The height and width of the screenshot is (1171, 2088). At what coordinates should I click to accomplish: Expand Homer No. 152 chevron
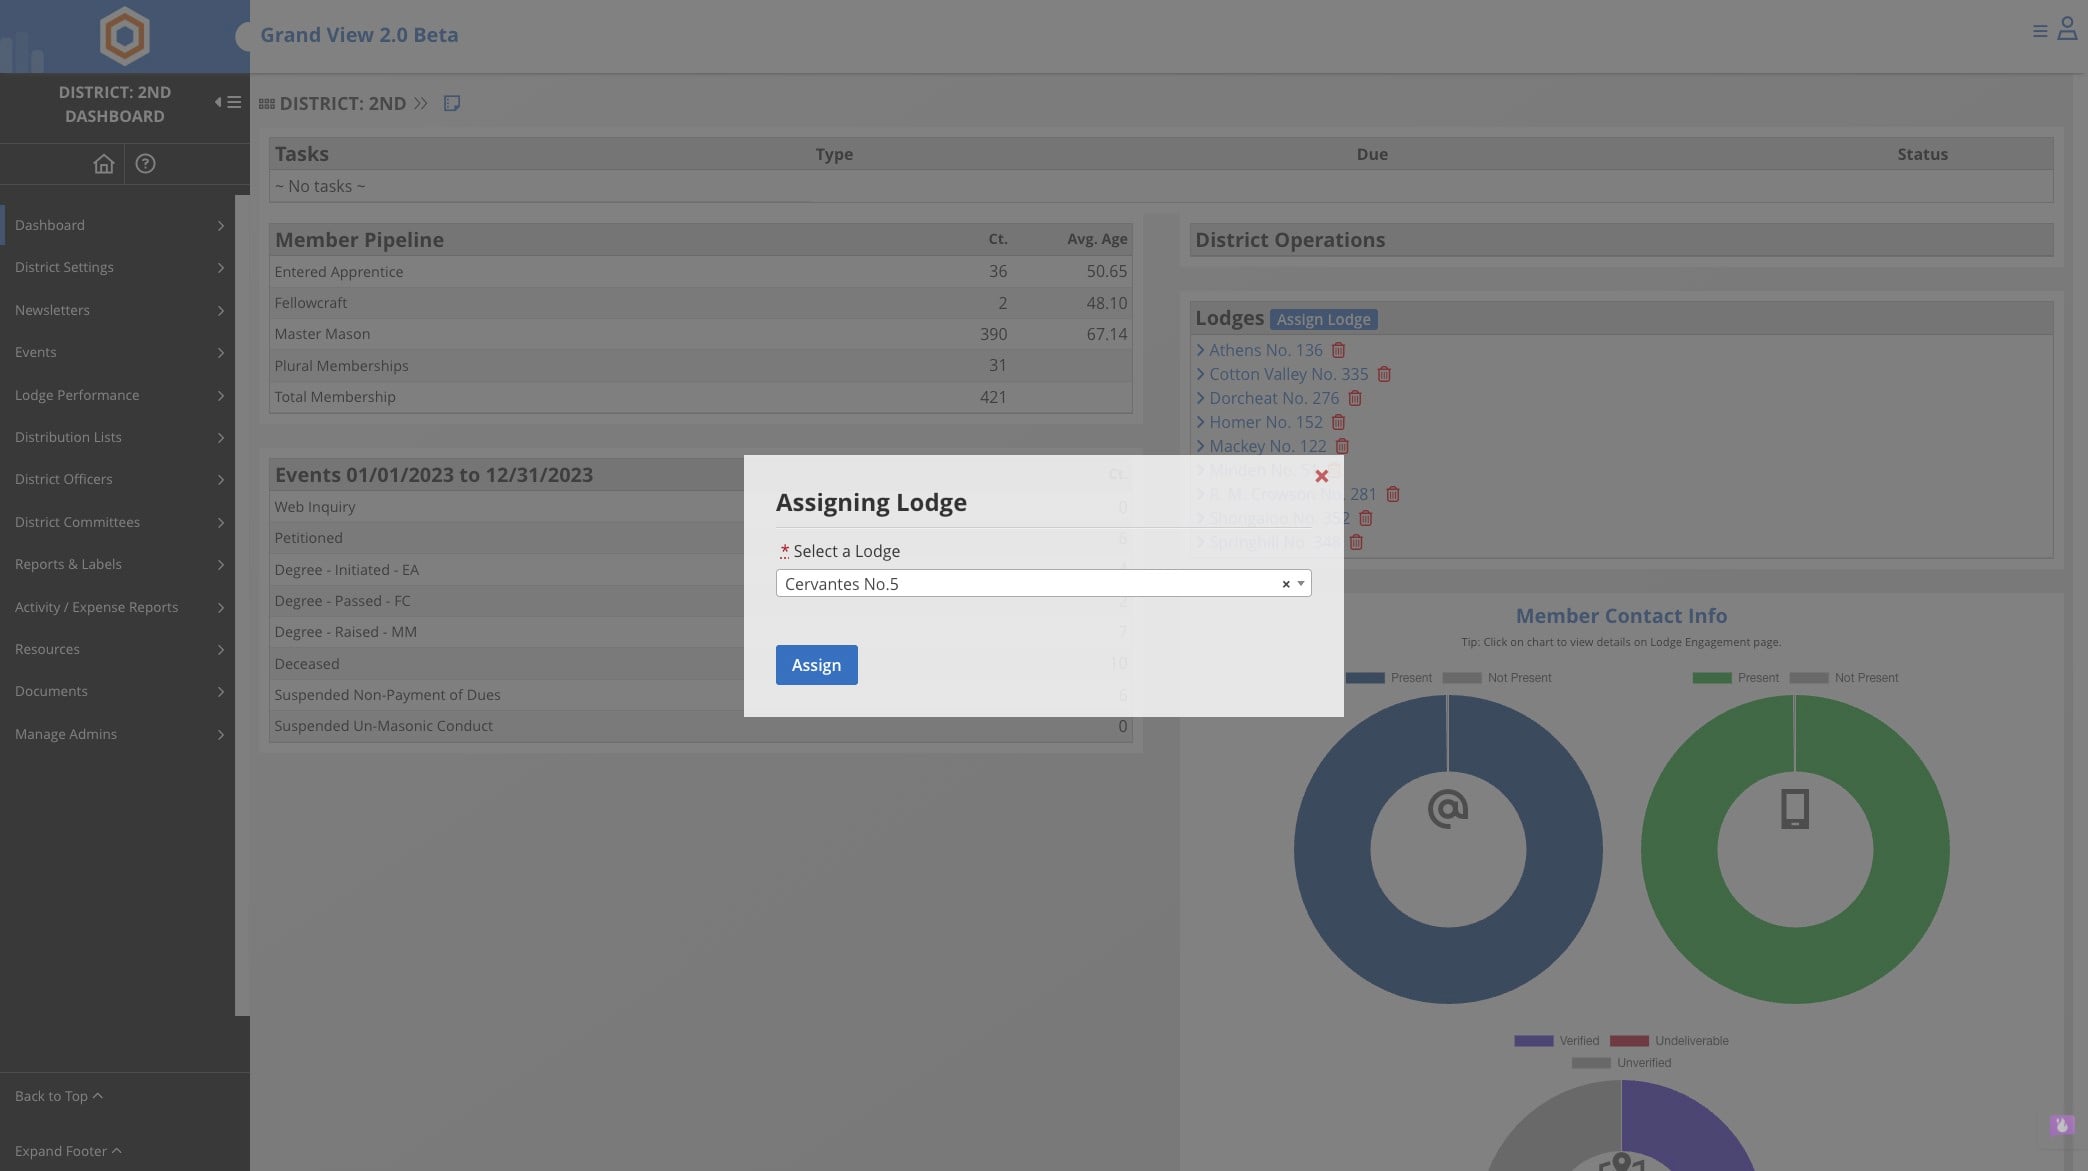1200,422
